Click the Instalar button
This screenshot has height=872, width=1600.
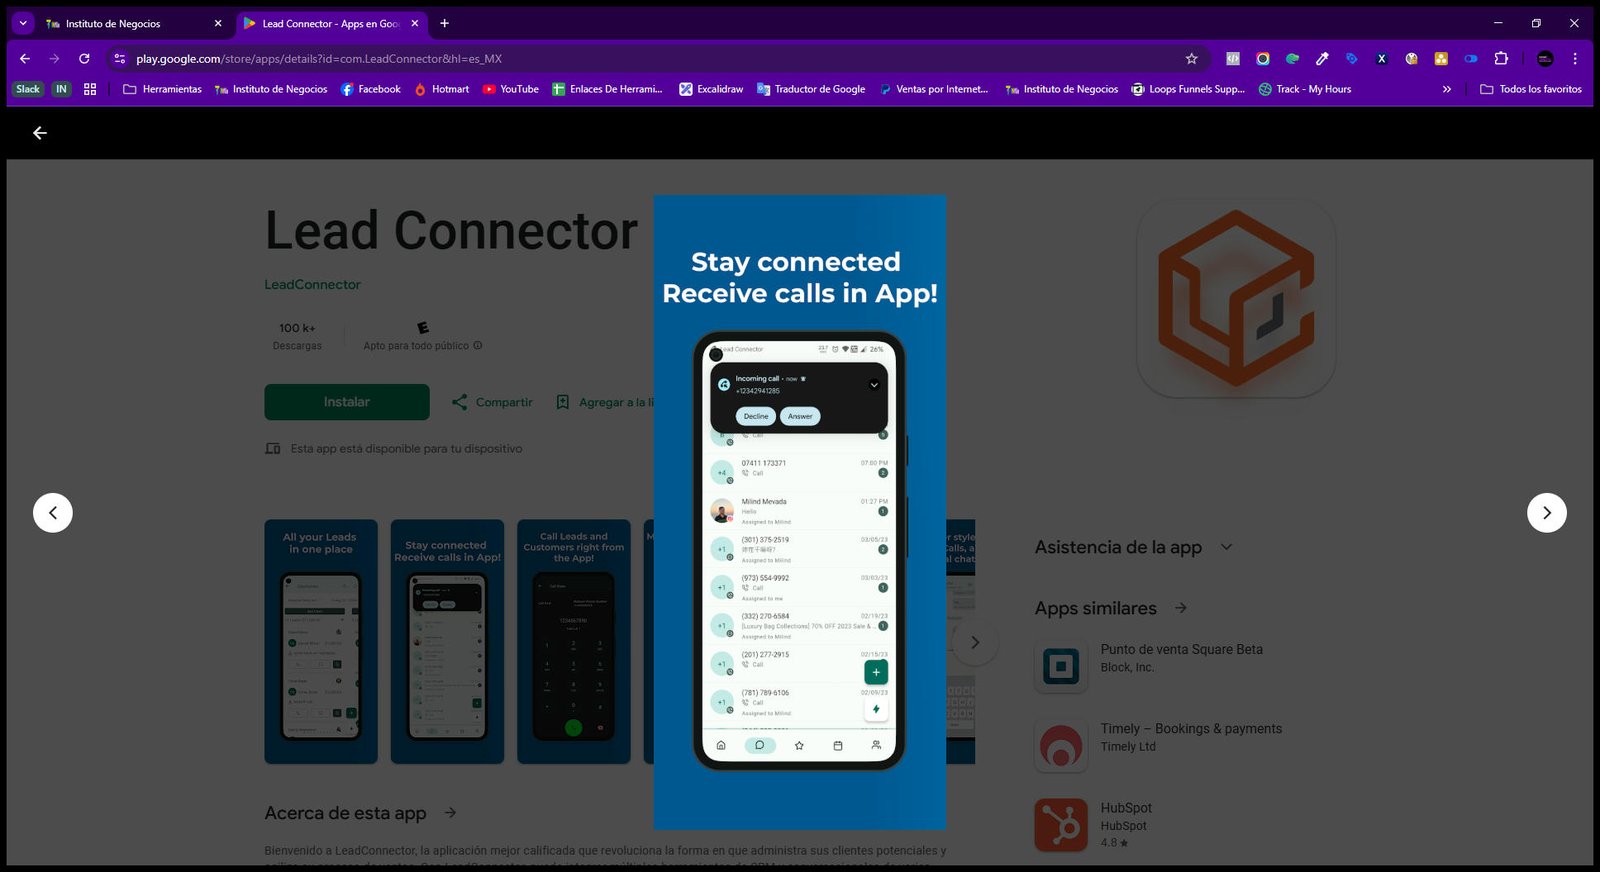point(347,402)
